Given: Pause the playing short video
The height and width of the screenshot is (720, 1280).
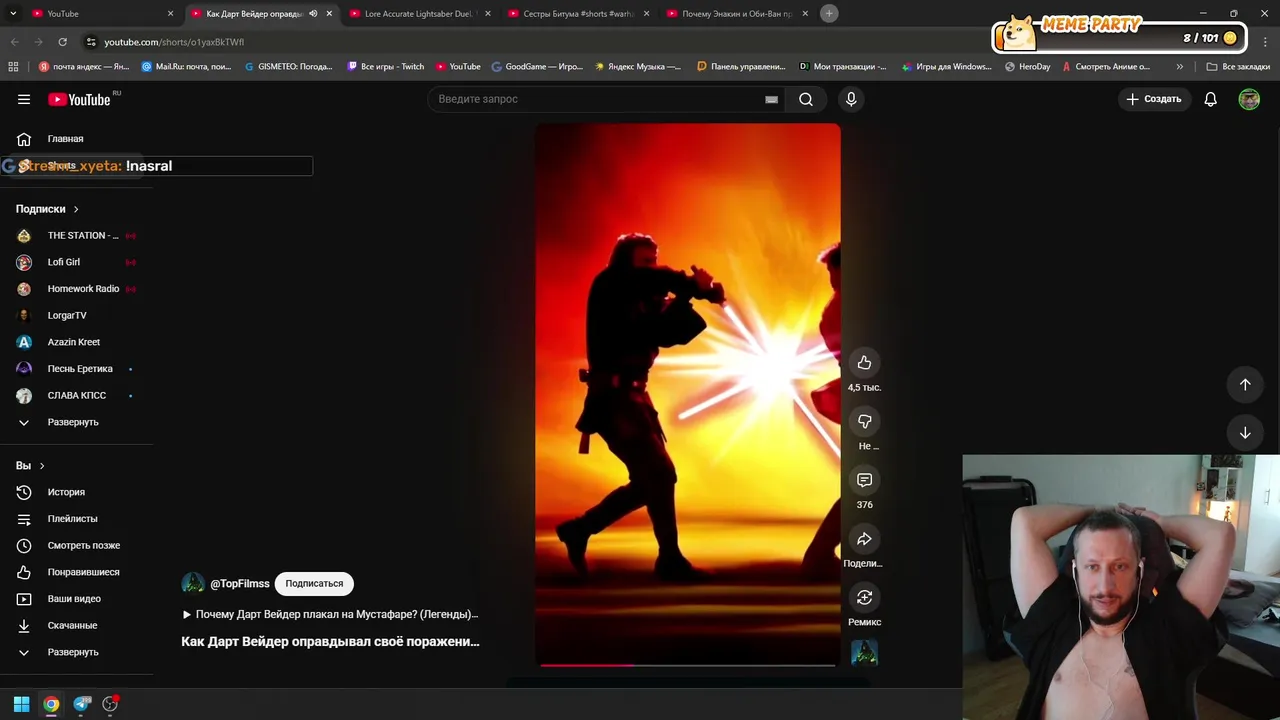Looking at the screenshot, I should 688,394.
